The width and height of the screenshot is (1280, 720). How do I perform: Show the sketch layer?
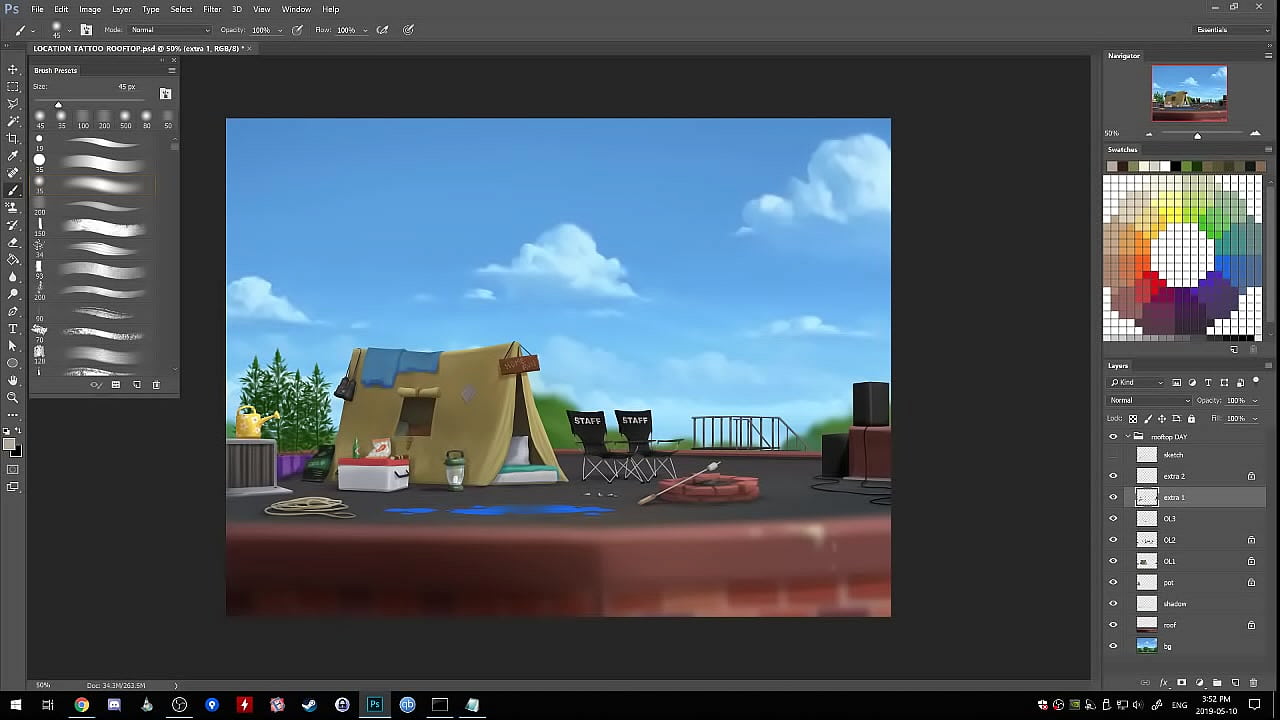click(x=1113, y=455)
